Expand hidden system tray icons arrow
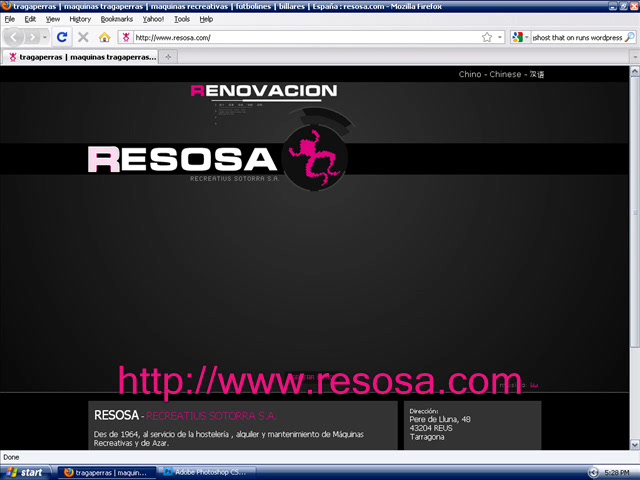 pos(593,473)
